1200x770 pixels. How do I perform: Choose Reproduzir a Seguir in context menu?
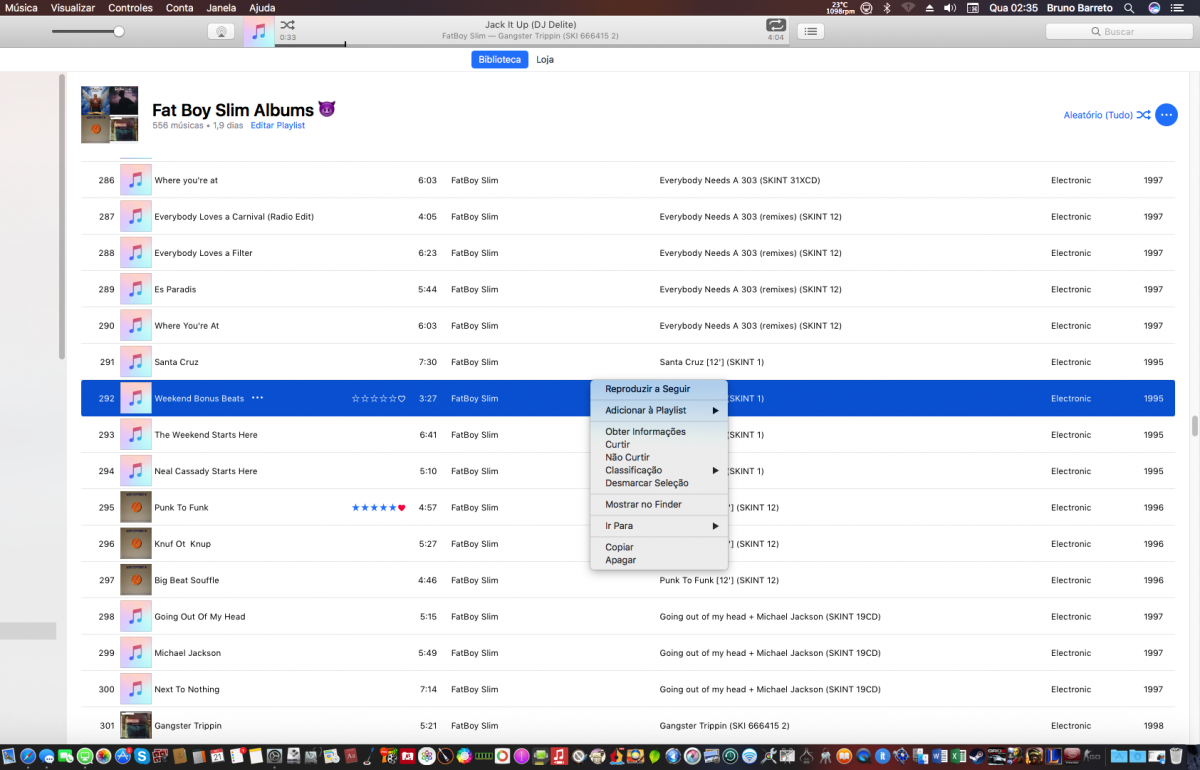659,389
